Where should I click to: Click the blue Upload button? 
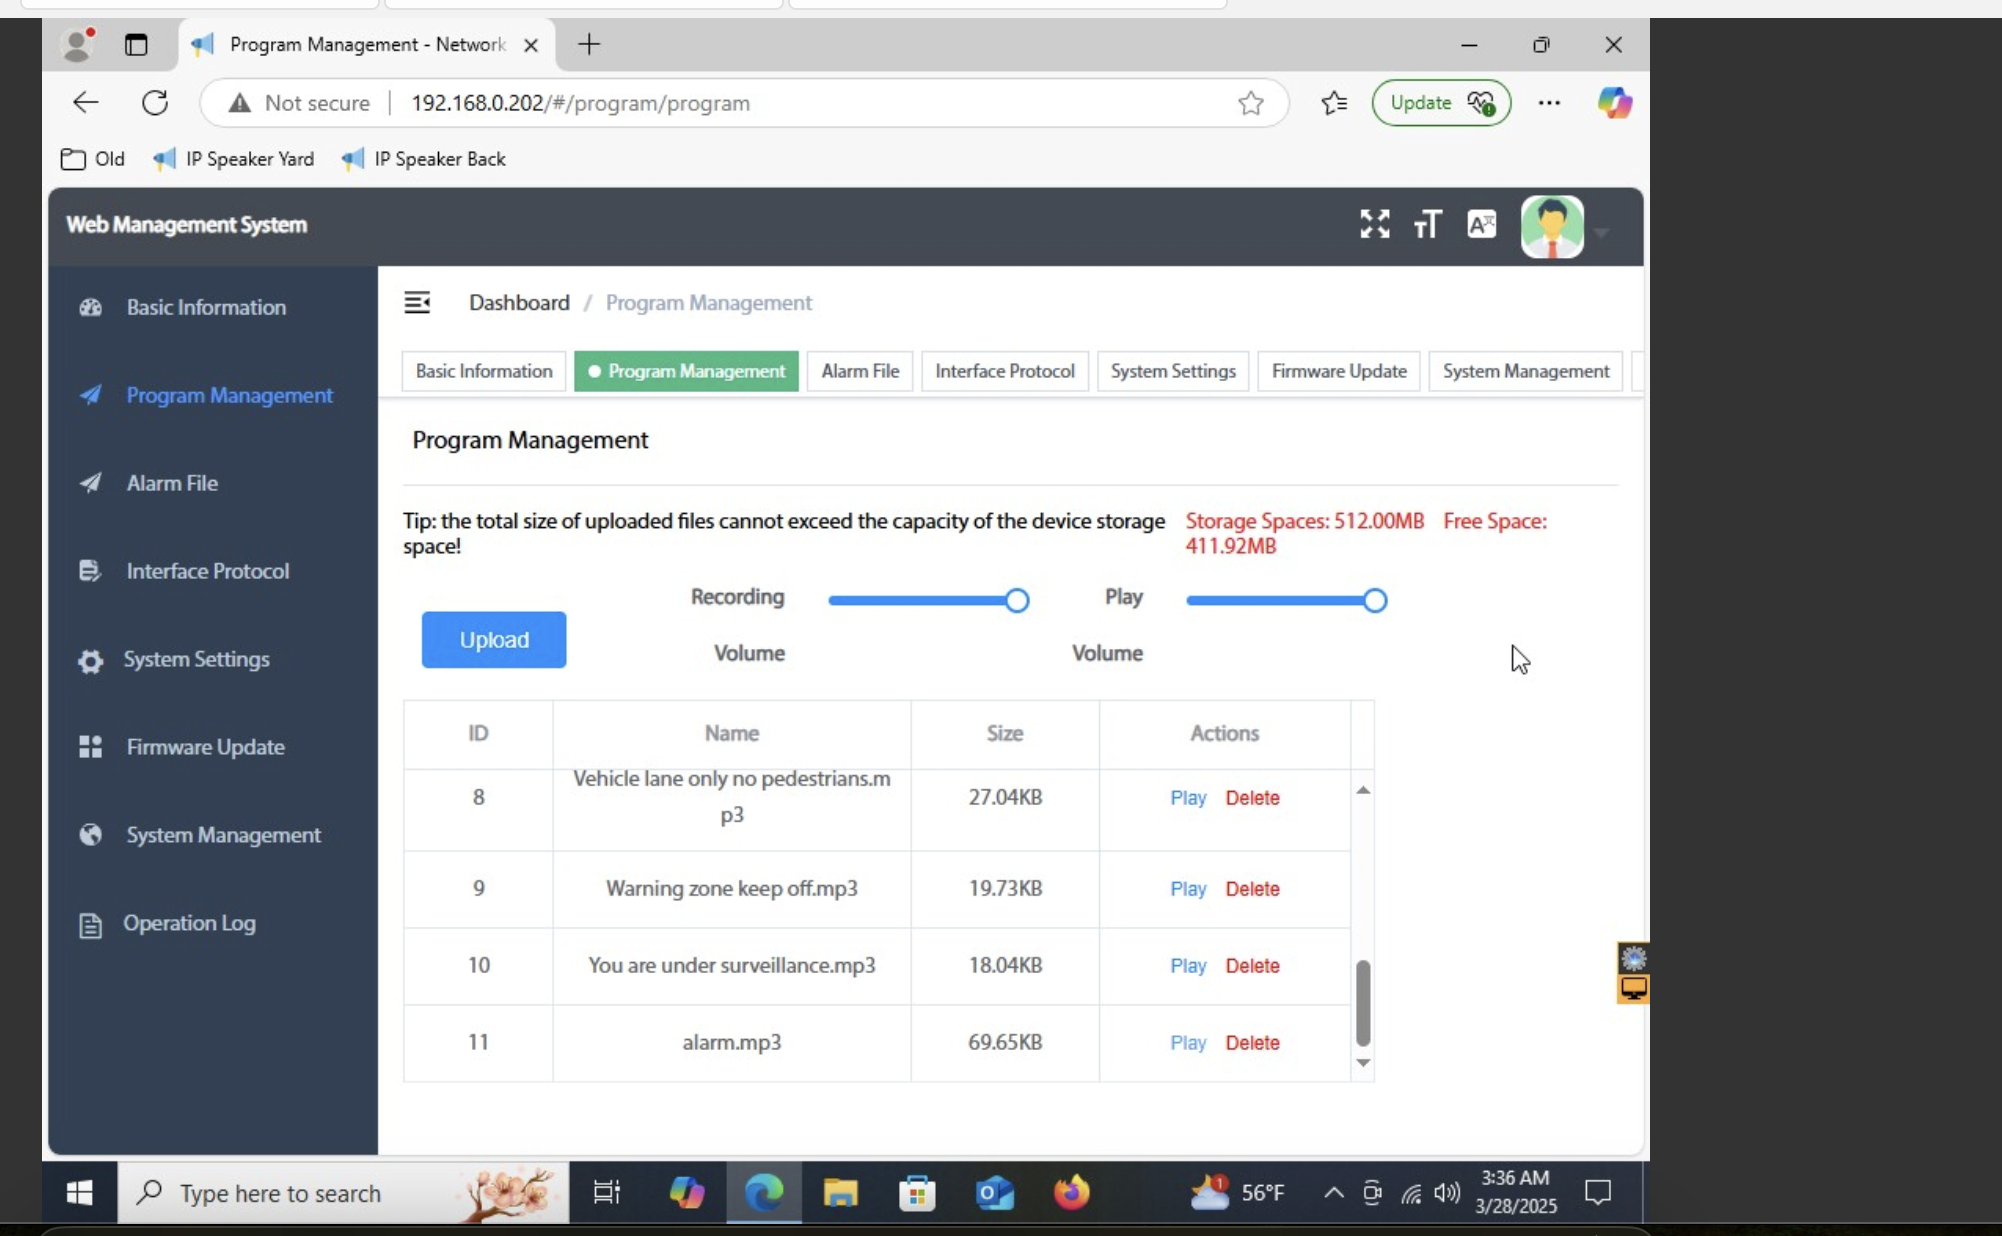(x=494, y=640)
